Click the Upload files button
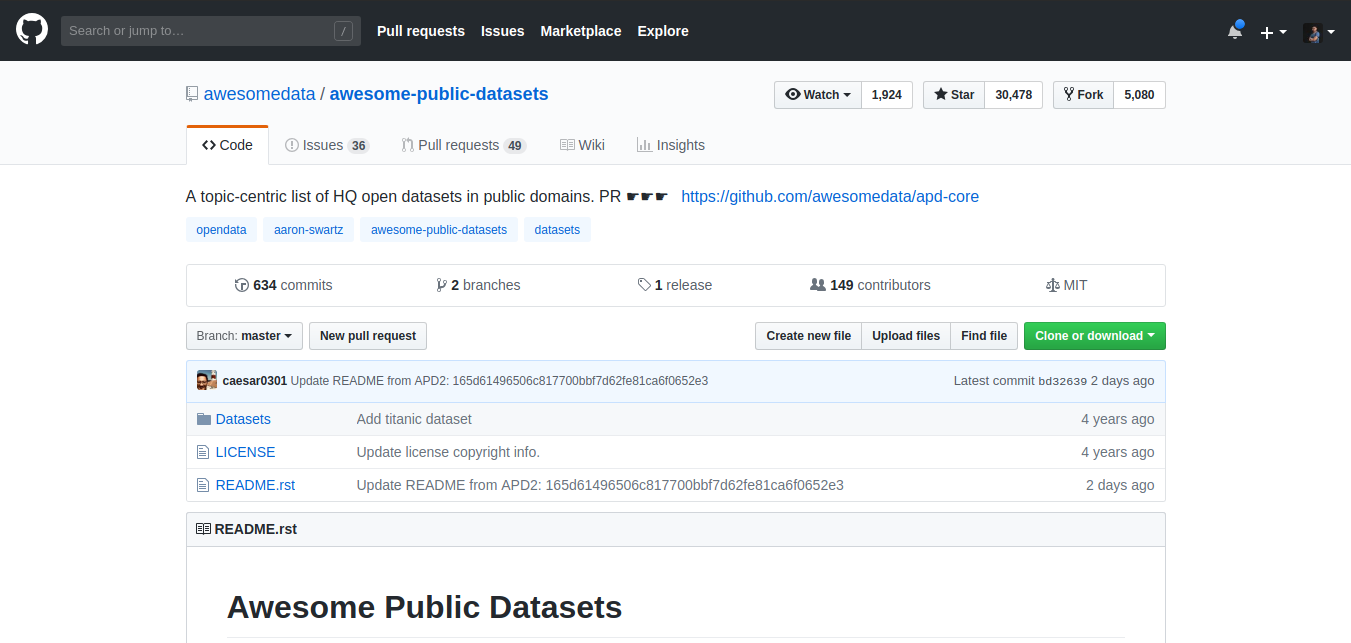The width and height of the screenshot is (1351, 643). point(906,336)
